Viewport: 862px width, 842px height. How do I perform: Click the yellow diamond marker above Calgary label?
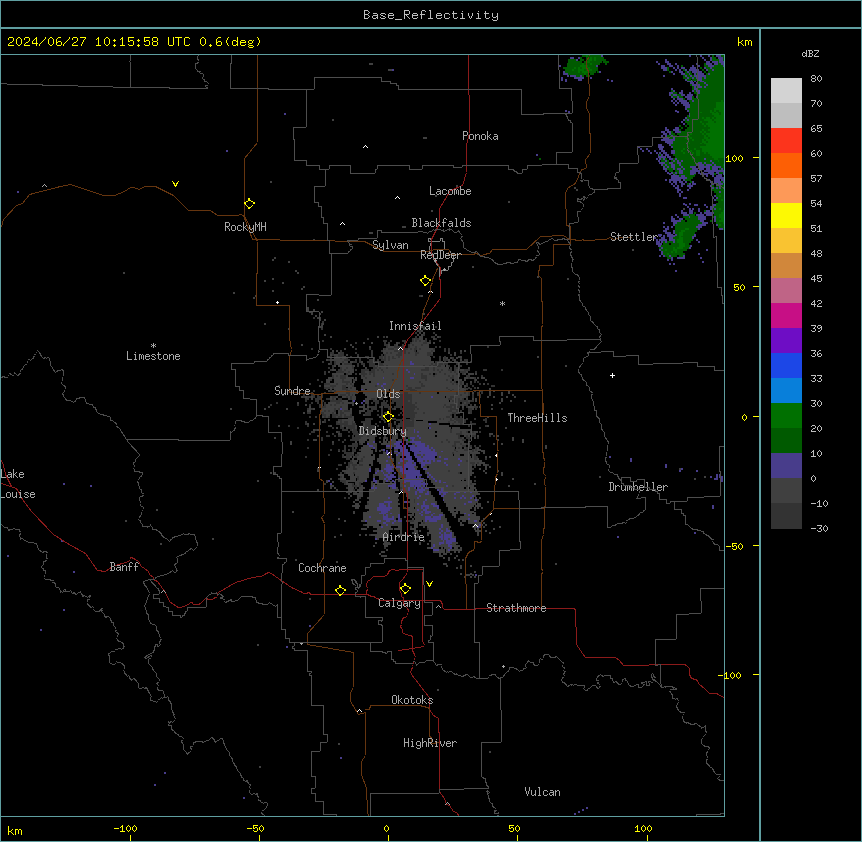[x=405, y=589]
